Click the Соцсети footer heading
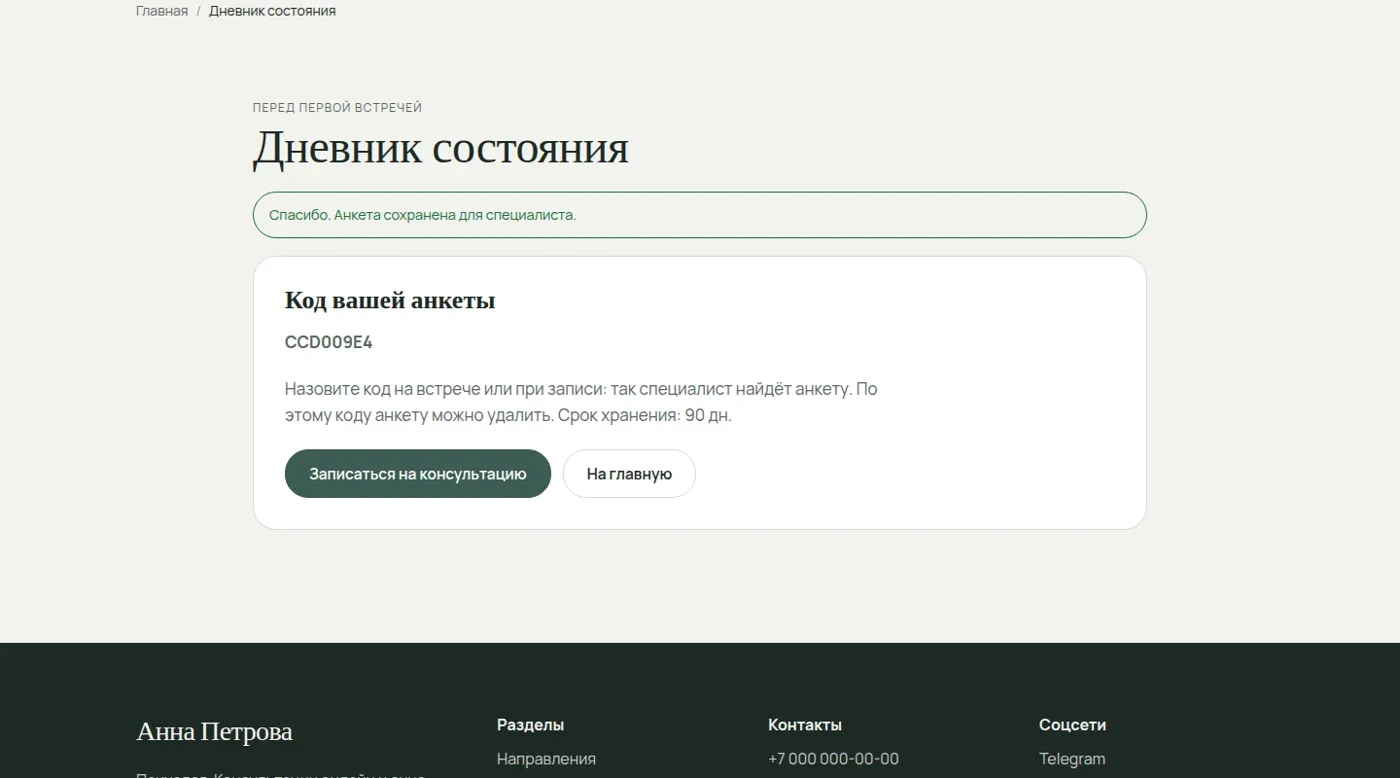1400x778 pixels. [1072, 725]
